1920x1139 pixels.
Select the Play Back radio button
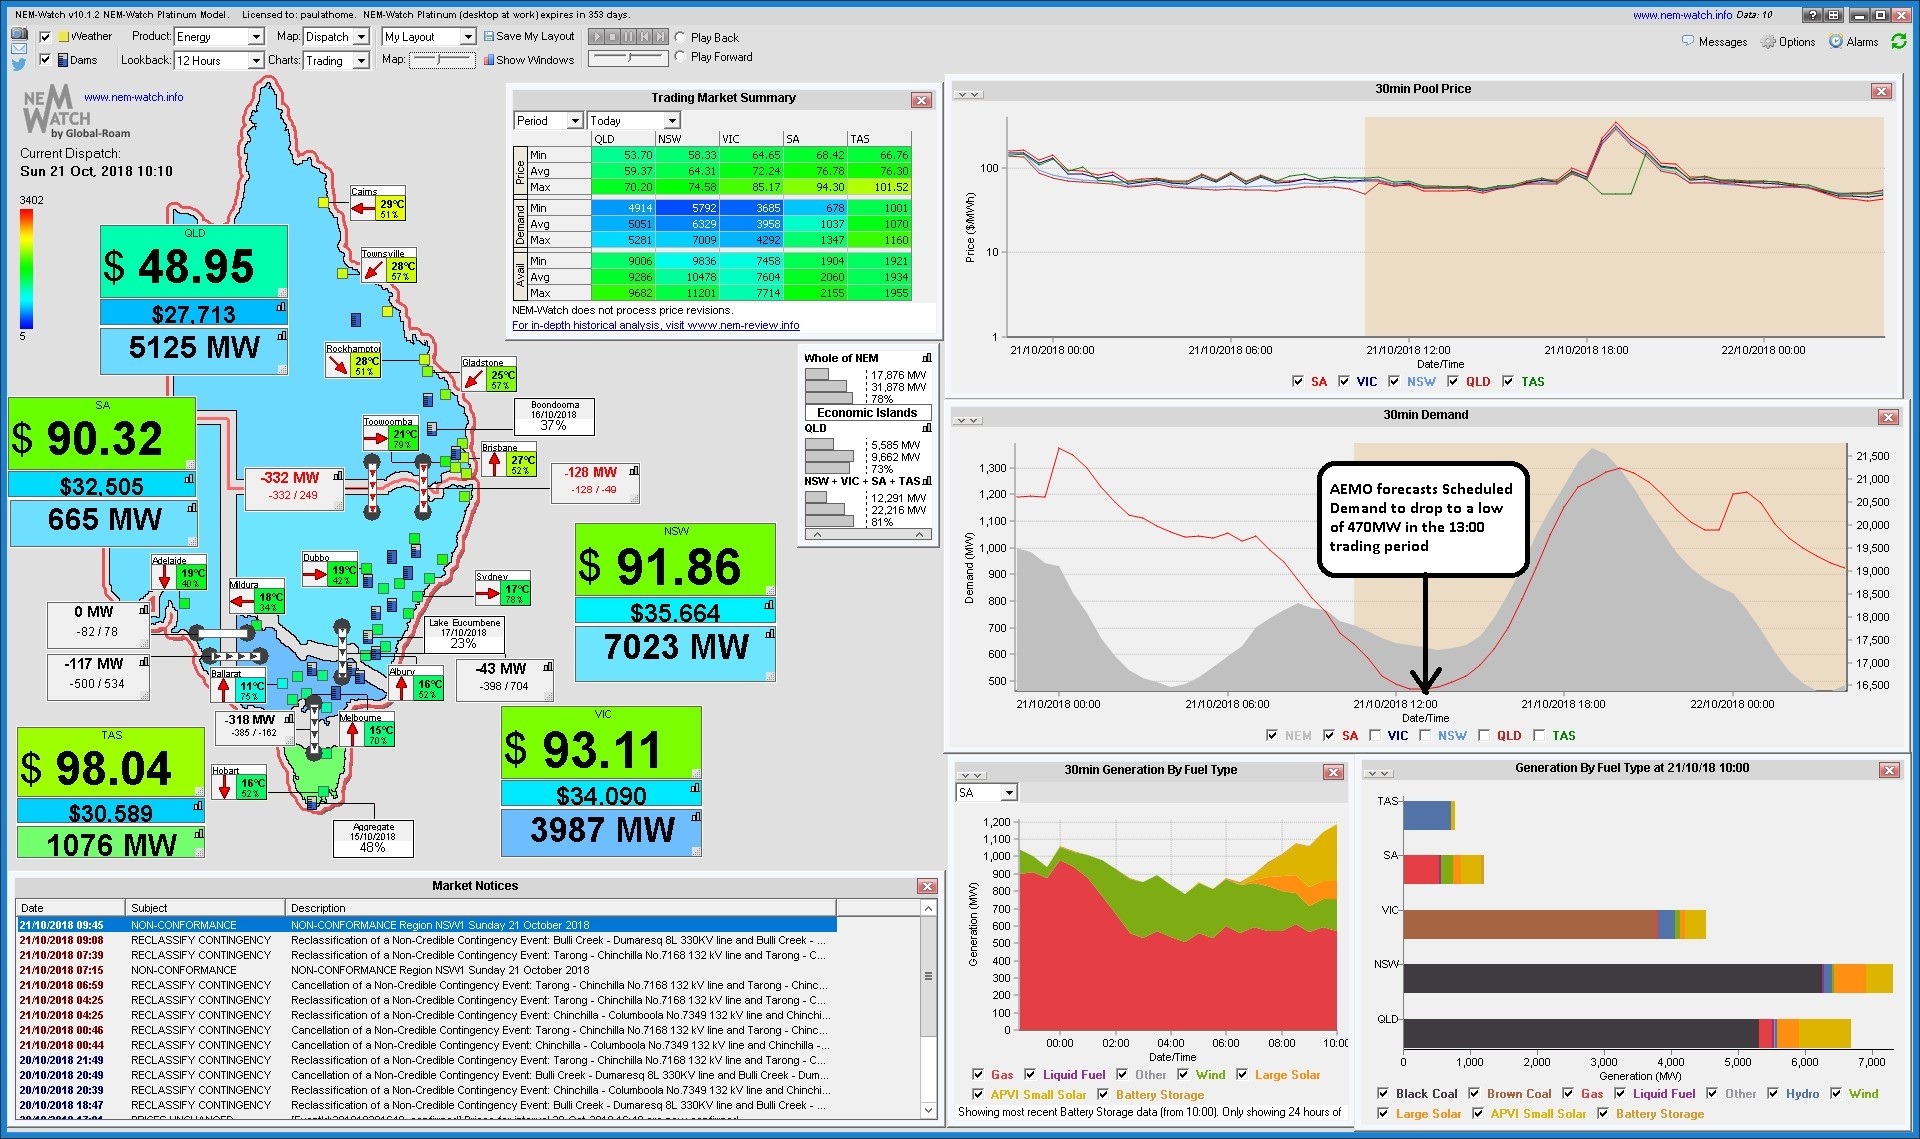point(680,37)
